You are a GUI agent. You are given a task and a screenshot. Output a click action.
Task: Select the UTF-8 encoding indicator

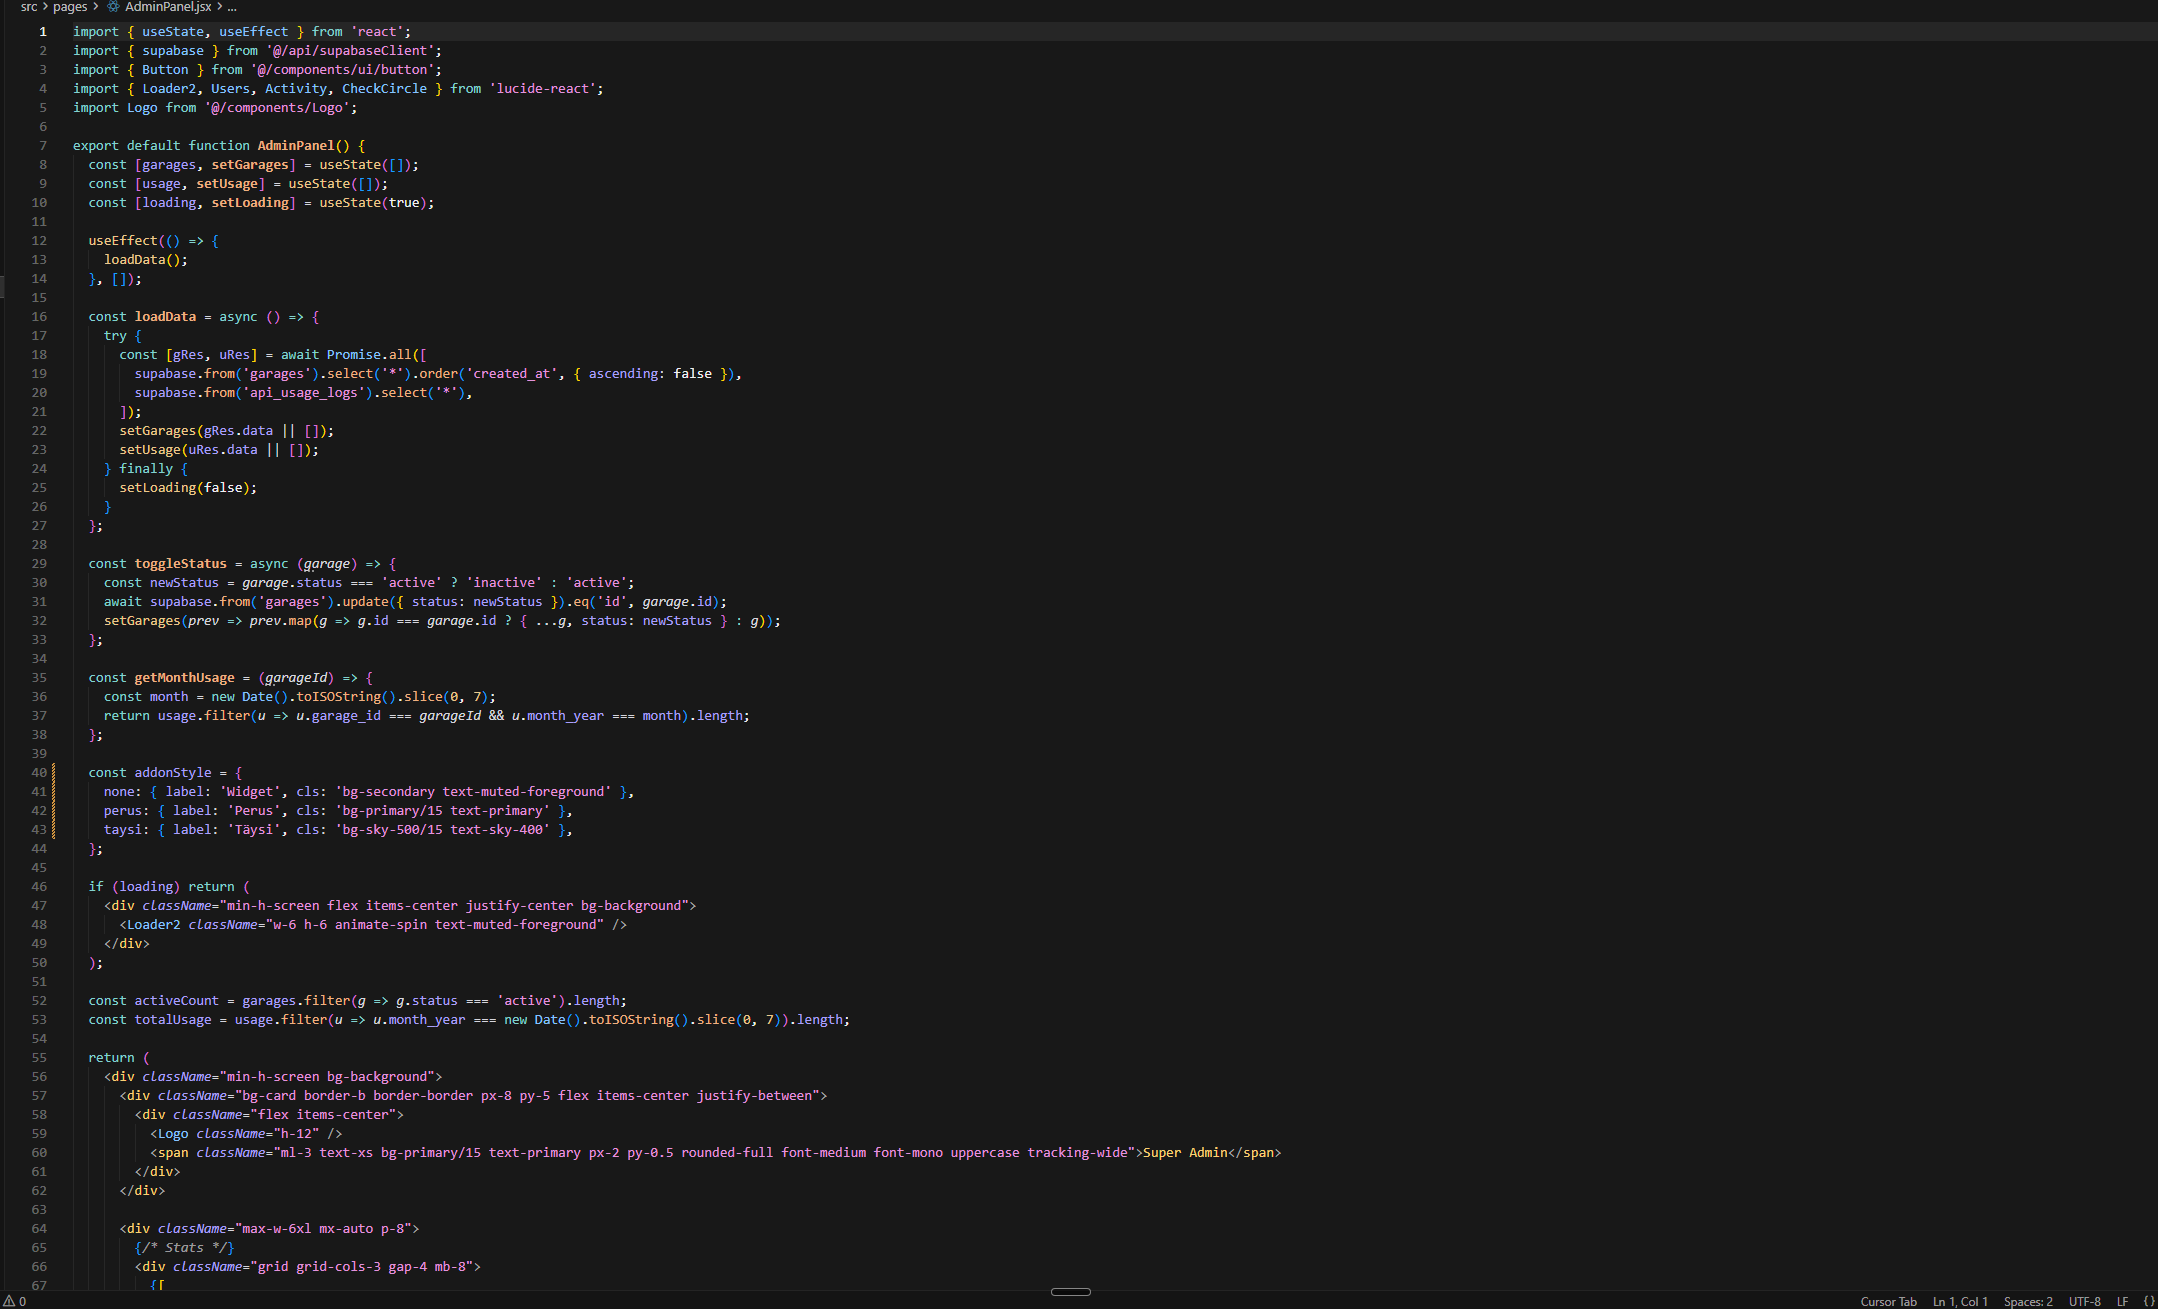tap(2085, 1301)
